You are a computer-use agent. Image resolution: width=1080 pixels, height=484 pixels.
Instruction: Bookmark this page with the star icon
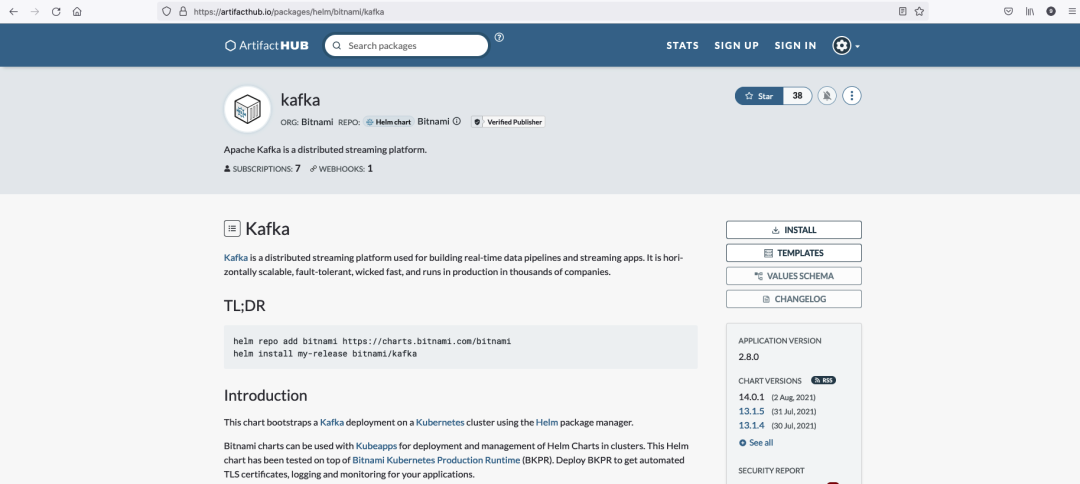click(x=920, y=12)
